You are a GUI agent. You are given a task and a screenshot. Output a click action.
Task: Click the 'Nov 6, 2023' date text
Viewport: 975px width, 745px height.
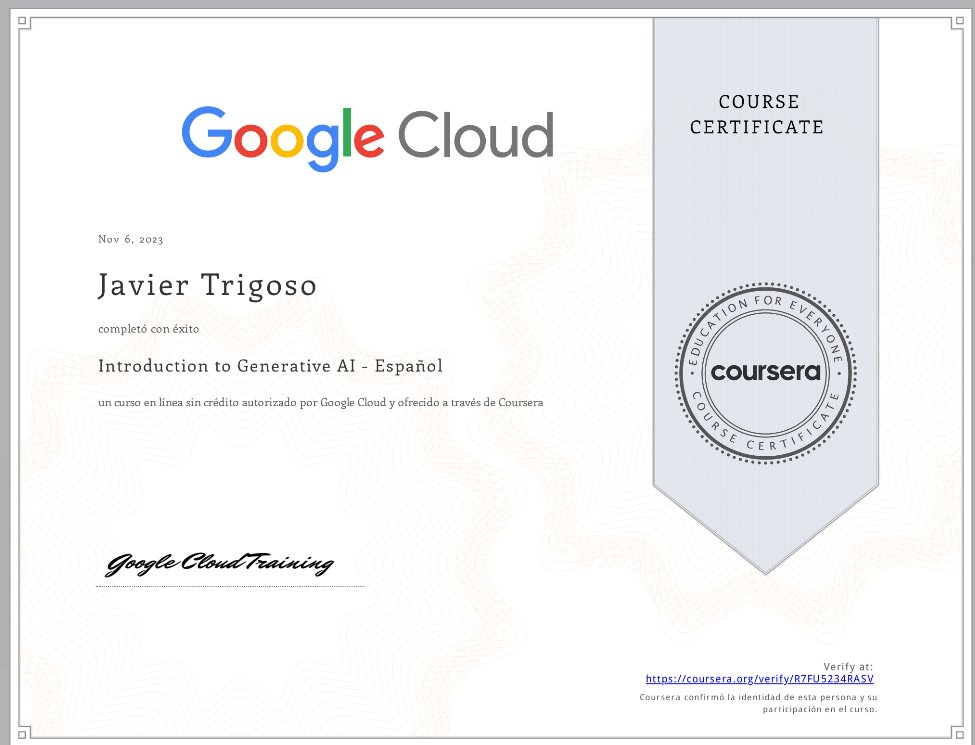[x=129, y=239]
